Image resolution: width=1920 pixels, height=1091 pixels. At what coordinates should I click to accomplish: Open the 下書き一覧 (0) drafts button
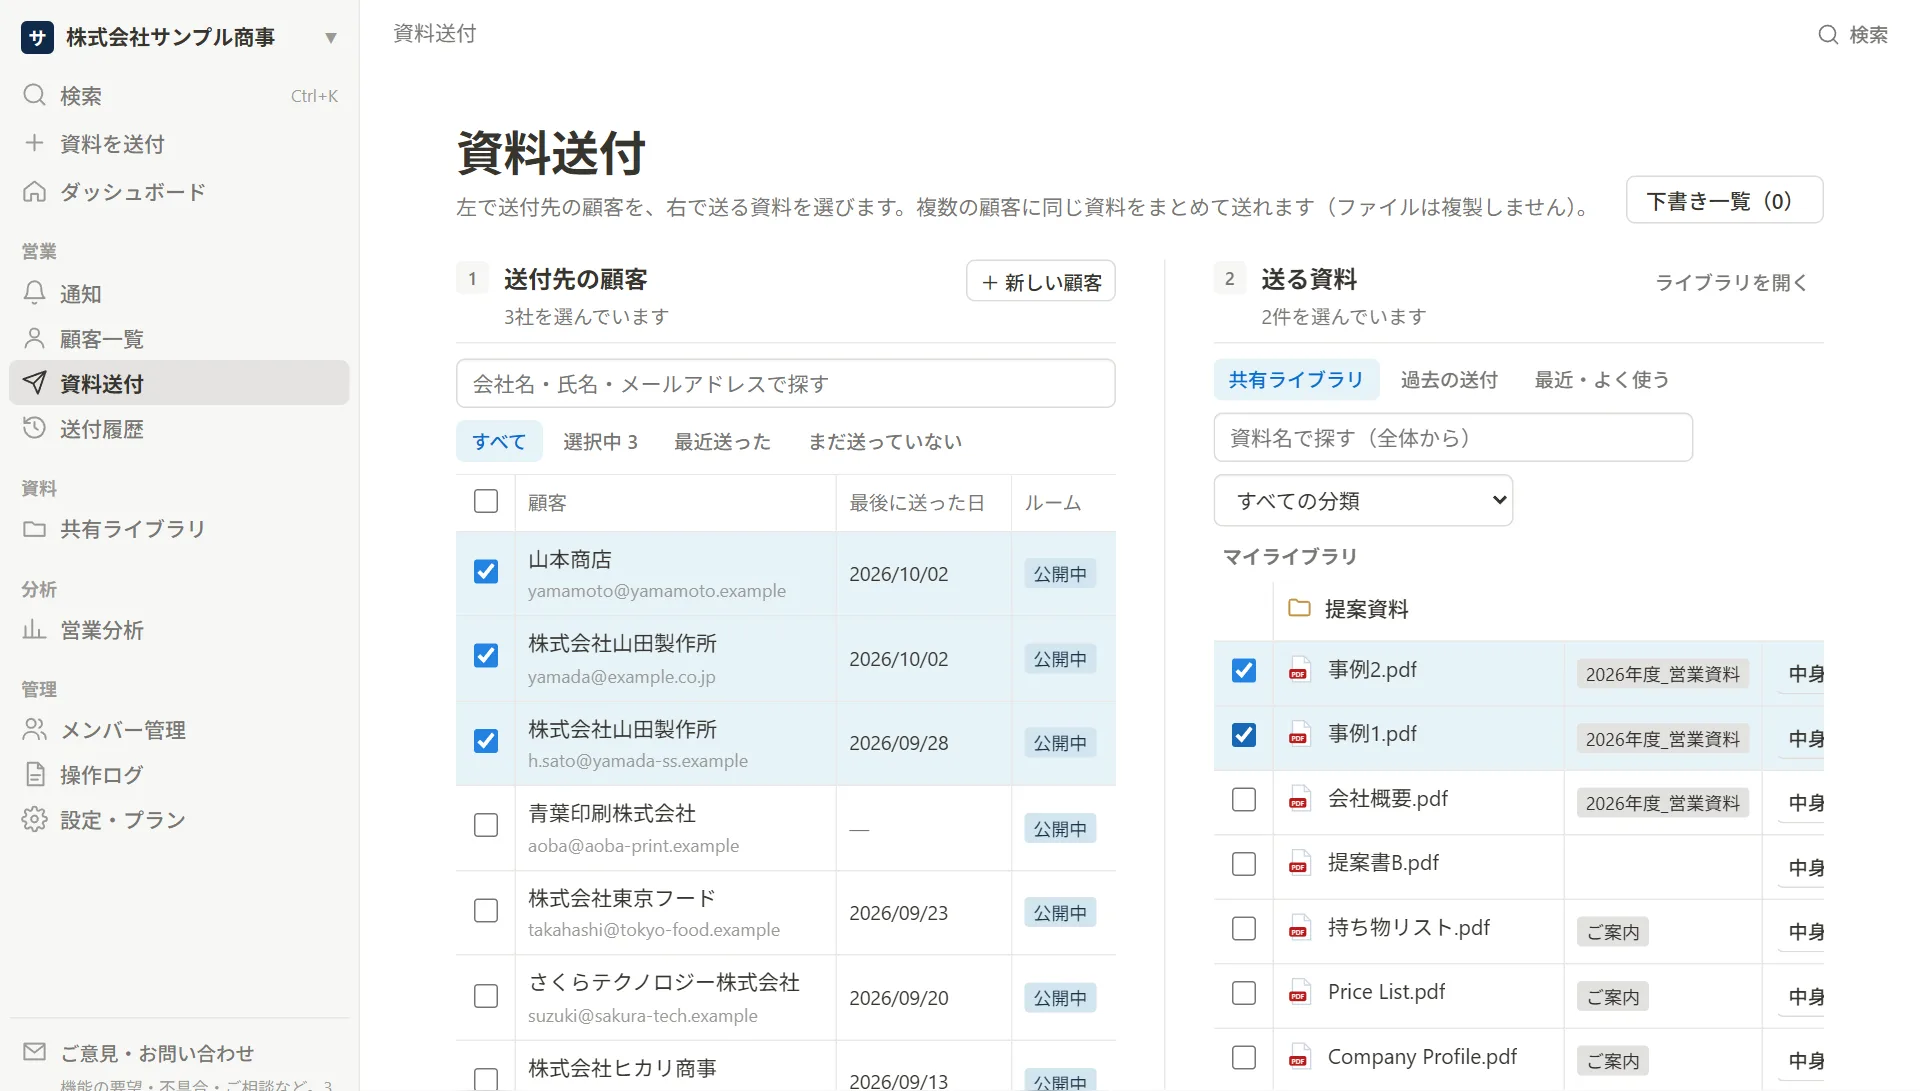[1724, 200]
